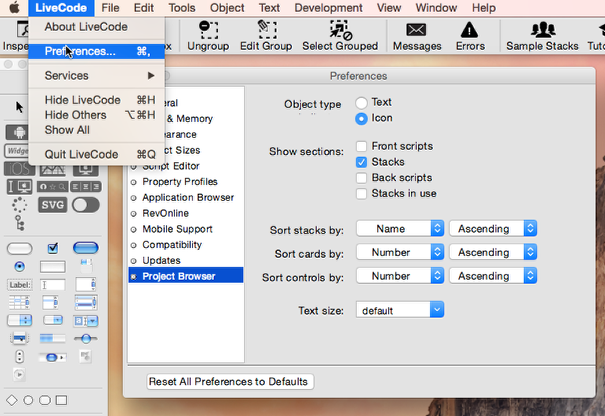Open the Object menu
The image size is (605, 416).
coord(227,8)
